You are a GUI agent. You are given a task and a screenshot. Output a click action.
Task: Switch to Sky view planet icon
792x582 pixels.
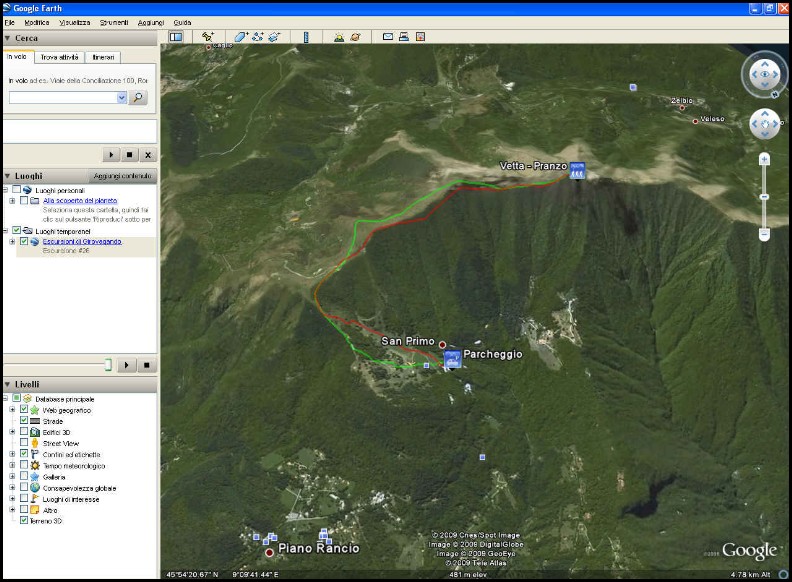point(356,36)
